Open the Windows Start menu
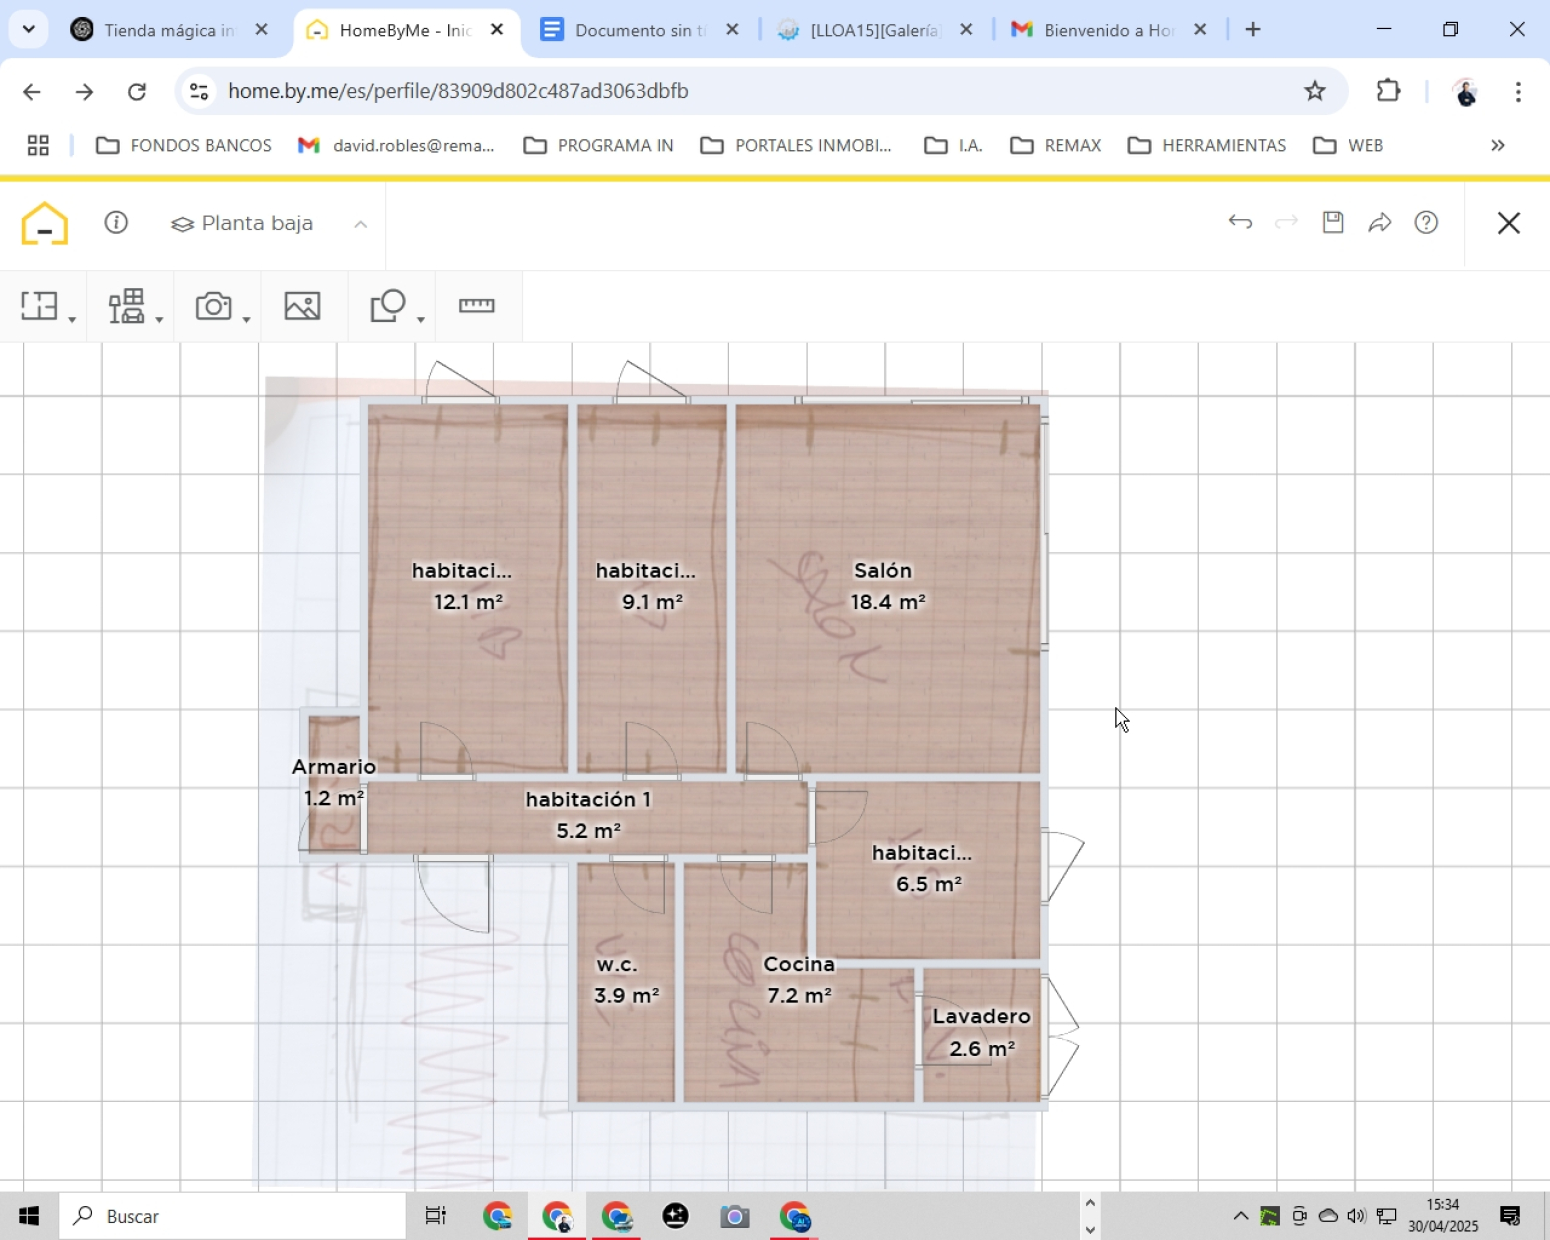Screen dimensions: 1550x1240 [29, 1216]
